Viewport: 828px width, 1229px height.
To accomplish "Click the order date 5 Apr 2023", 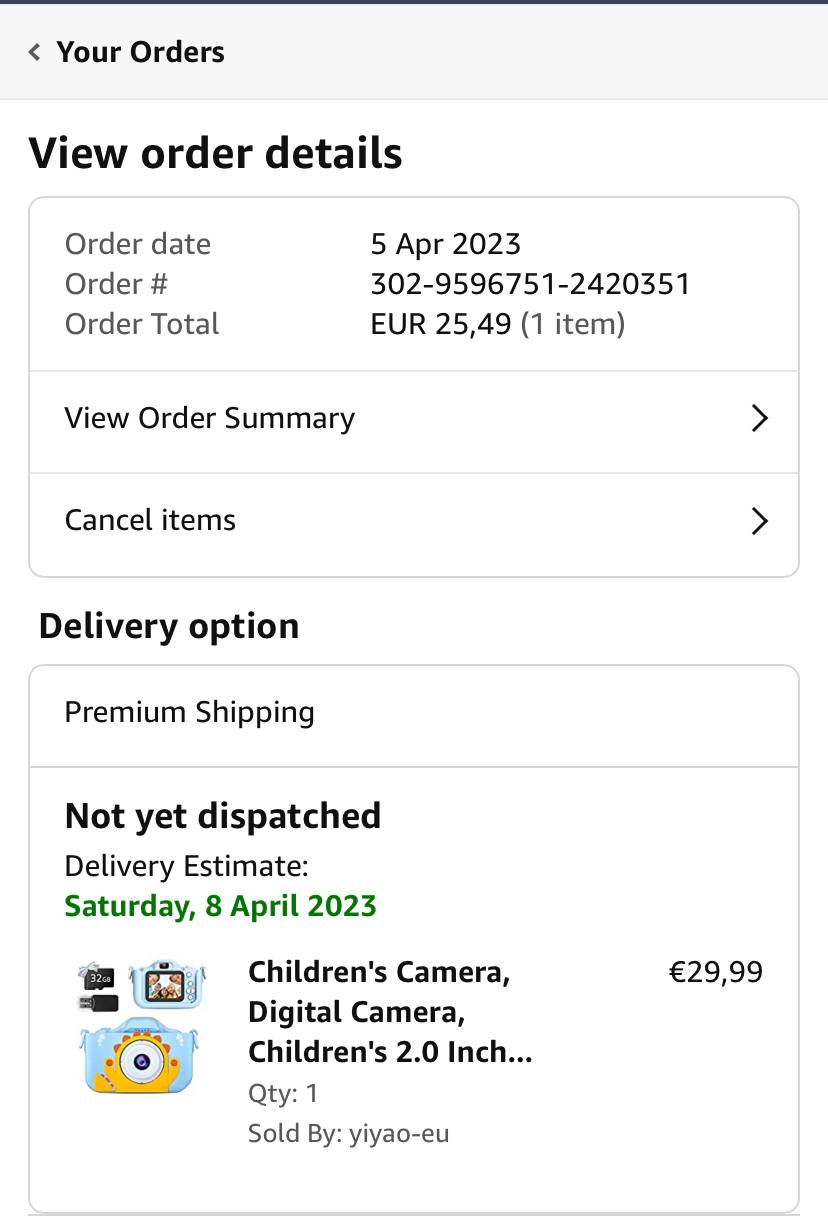I will [445, 244].
